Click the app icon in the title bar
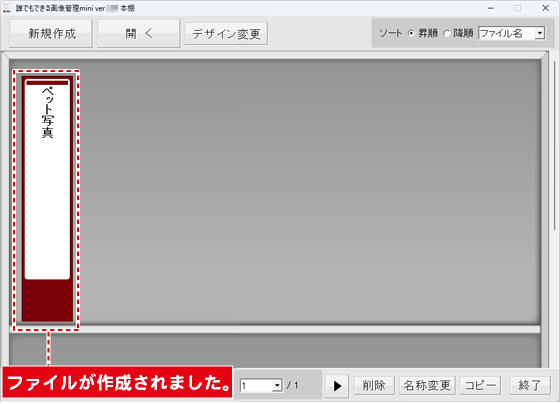 [x=7, y=8]
